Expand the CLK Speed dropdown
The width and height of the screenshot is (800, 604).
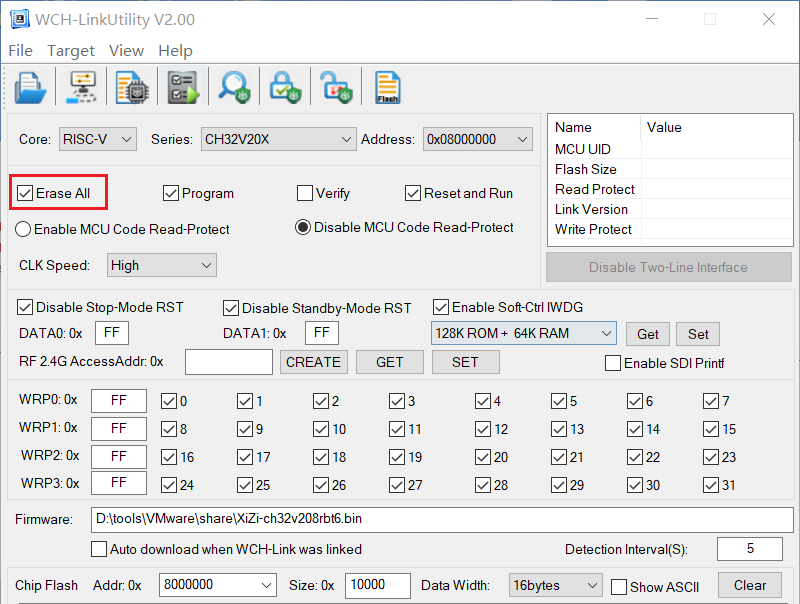(x=162, y=265)
